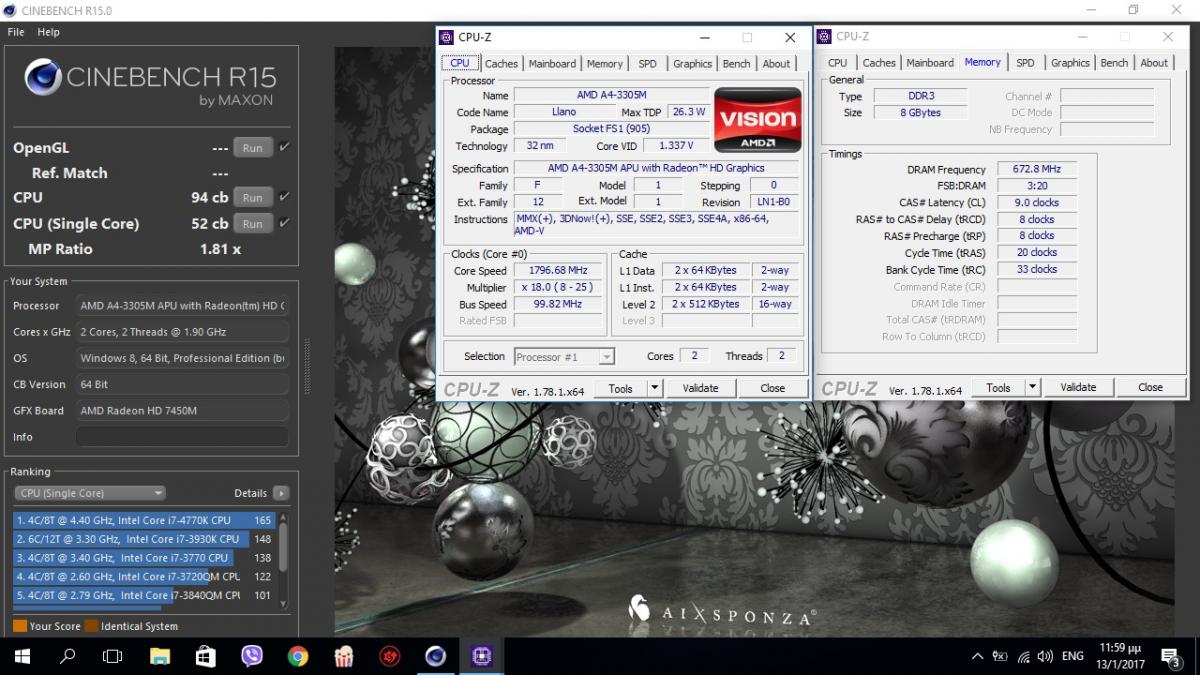The height and width of the screenshot is (675, 1200).
Task: Open Tools dropdown arrow in left CPU-Z
Action: (x=655, y=388)
